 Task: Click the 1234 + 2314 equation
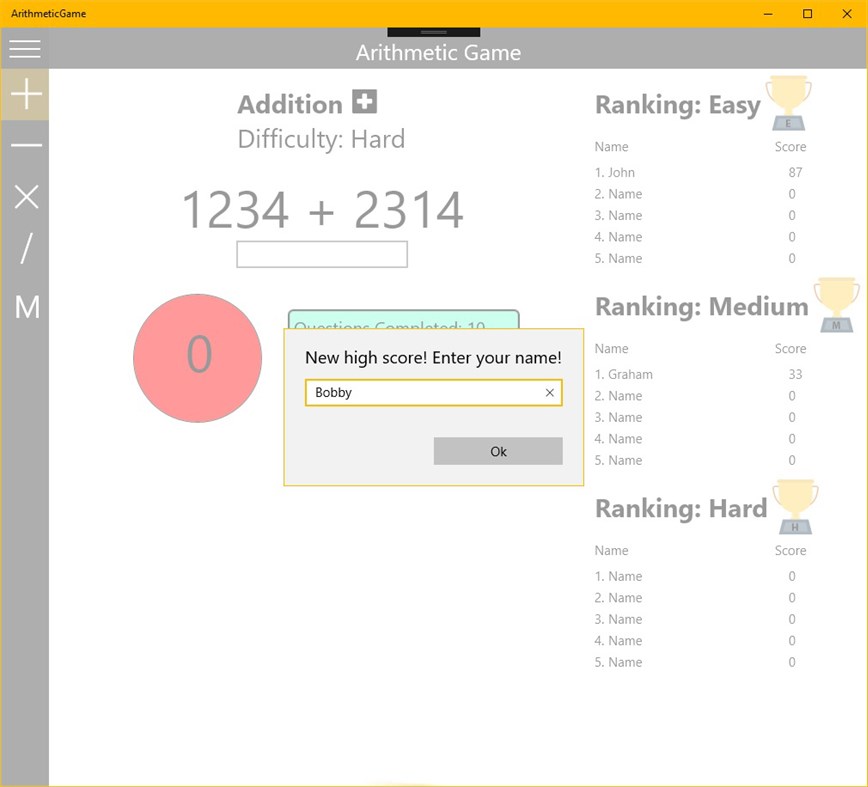tap(322, 209)
